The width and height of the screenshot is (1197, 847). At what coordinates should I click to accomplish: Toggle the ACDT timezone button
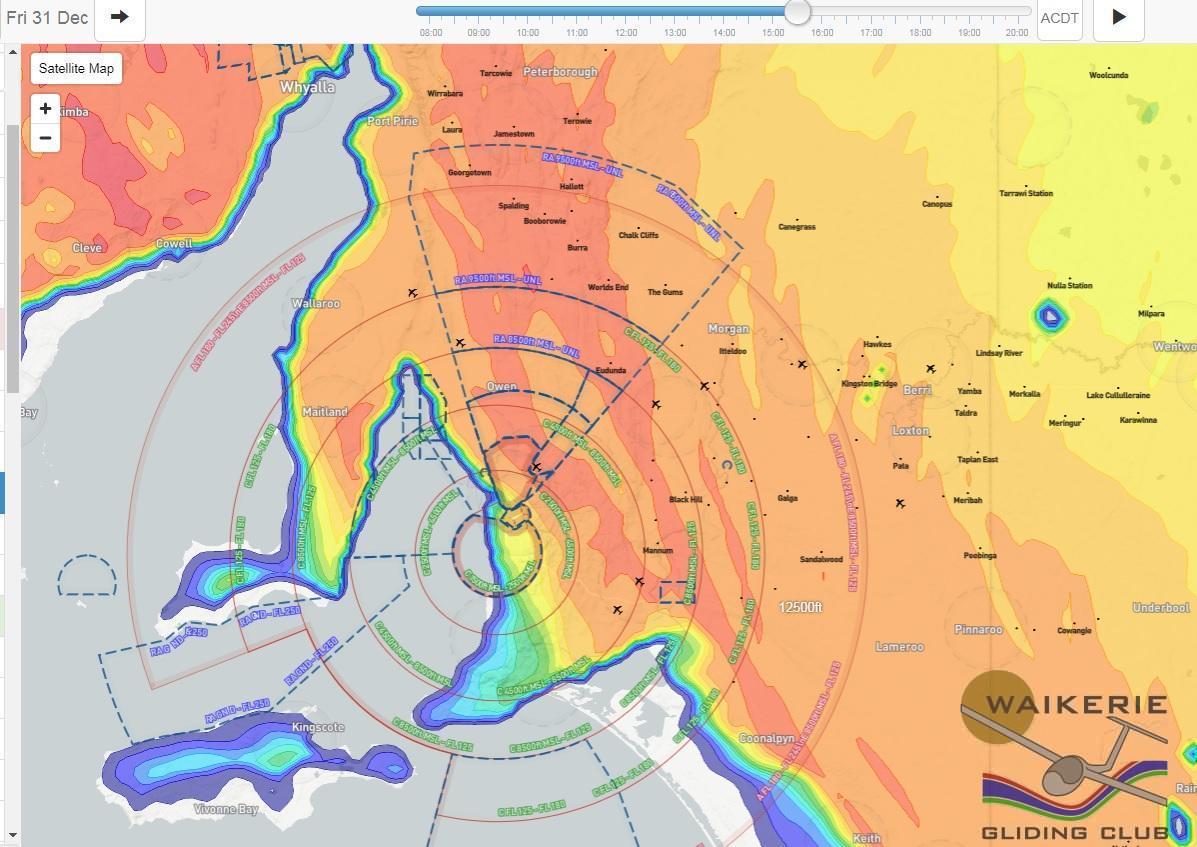(x=1059, y=18)
